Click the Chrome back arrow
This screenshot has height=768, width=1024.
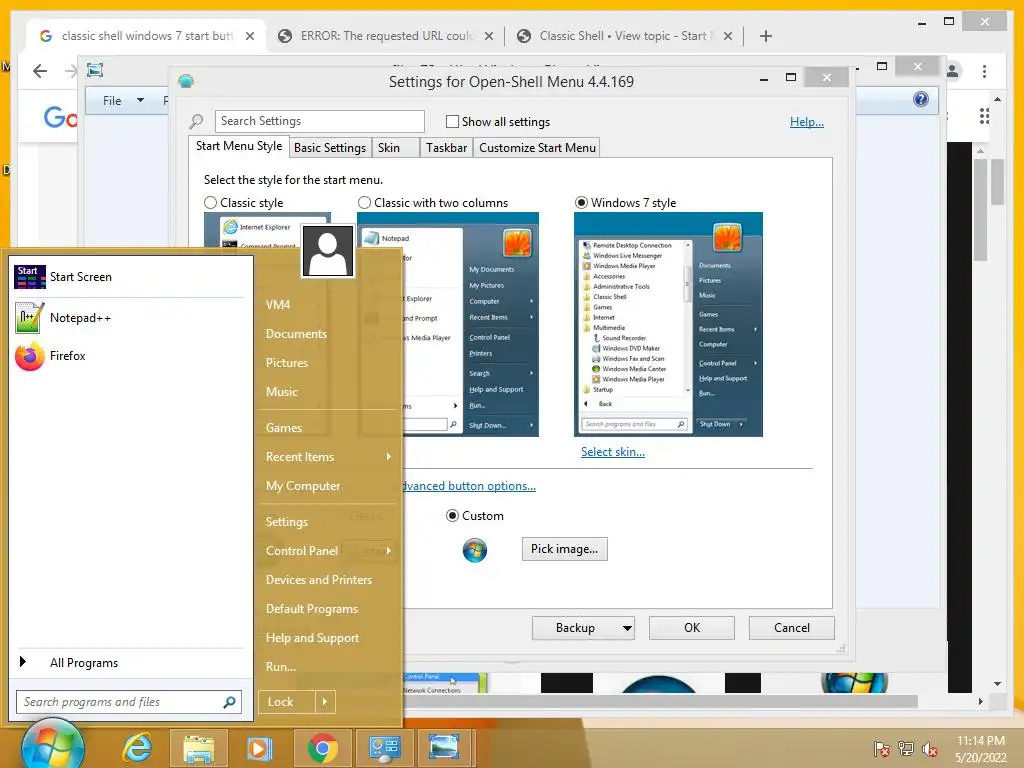click(40, 71)
